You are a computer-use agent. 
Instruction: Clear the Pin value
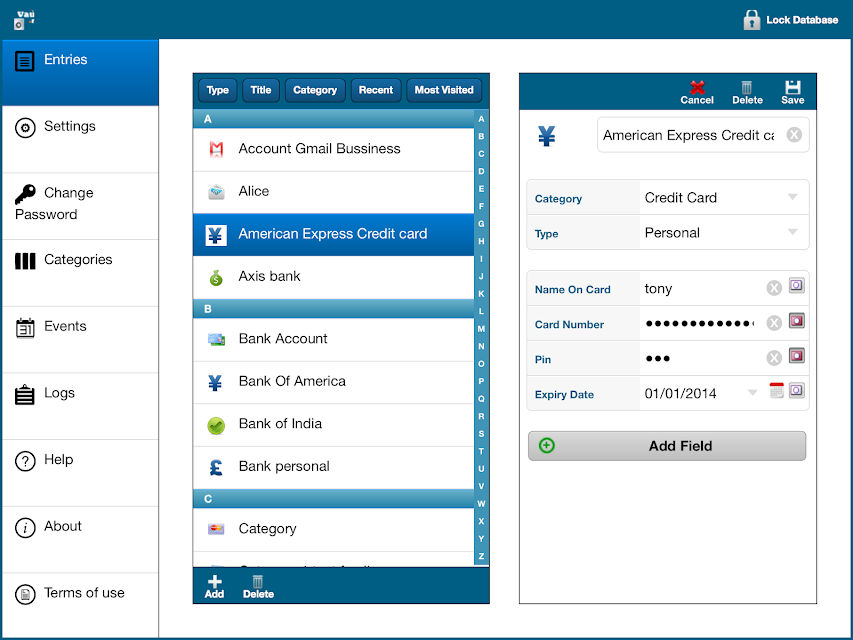(774, 358)
